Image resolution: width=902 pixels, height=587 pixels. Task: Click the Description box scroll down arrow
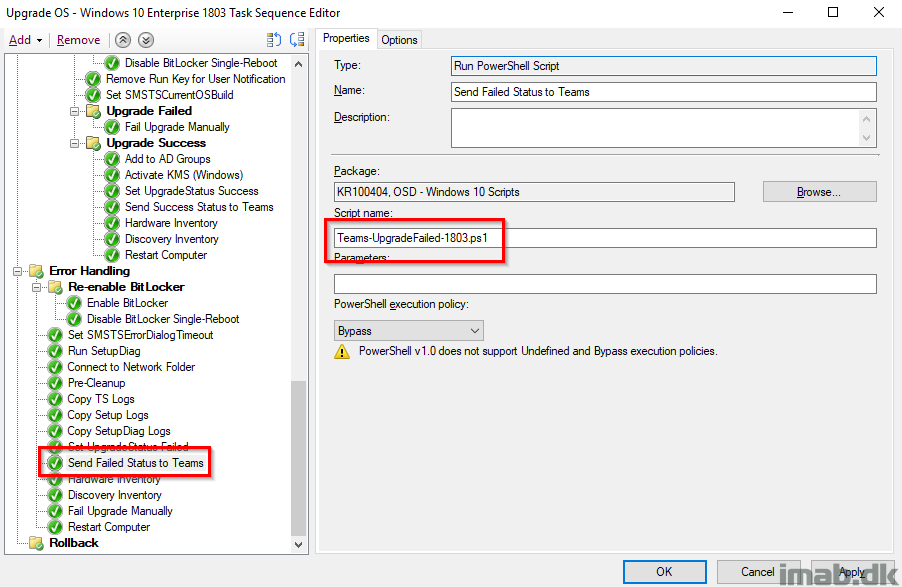[867, 138]
